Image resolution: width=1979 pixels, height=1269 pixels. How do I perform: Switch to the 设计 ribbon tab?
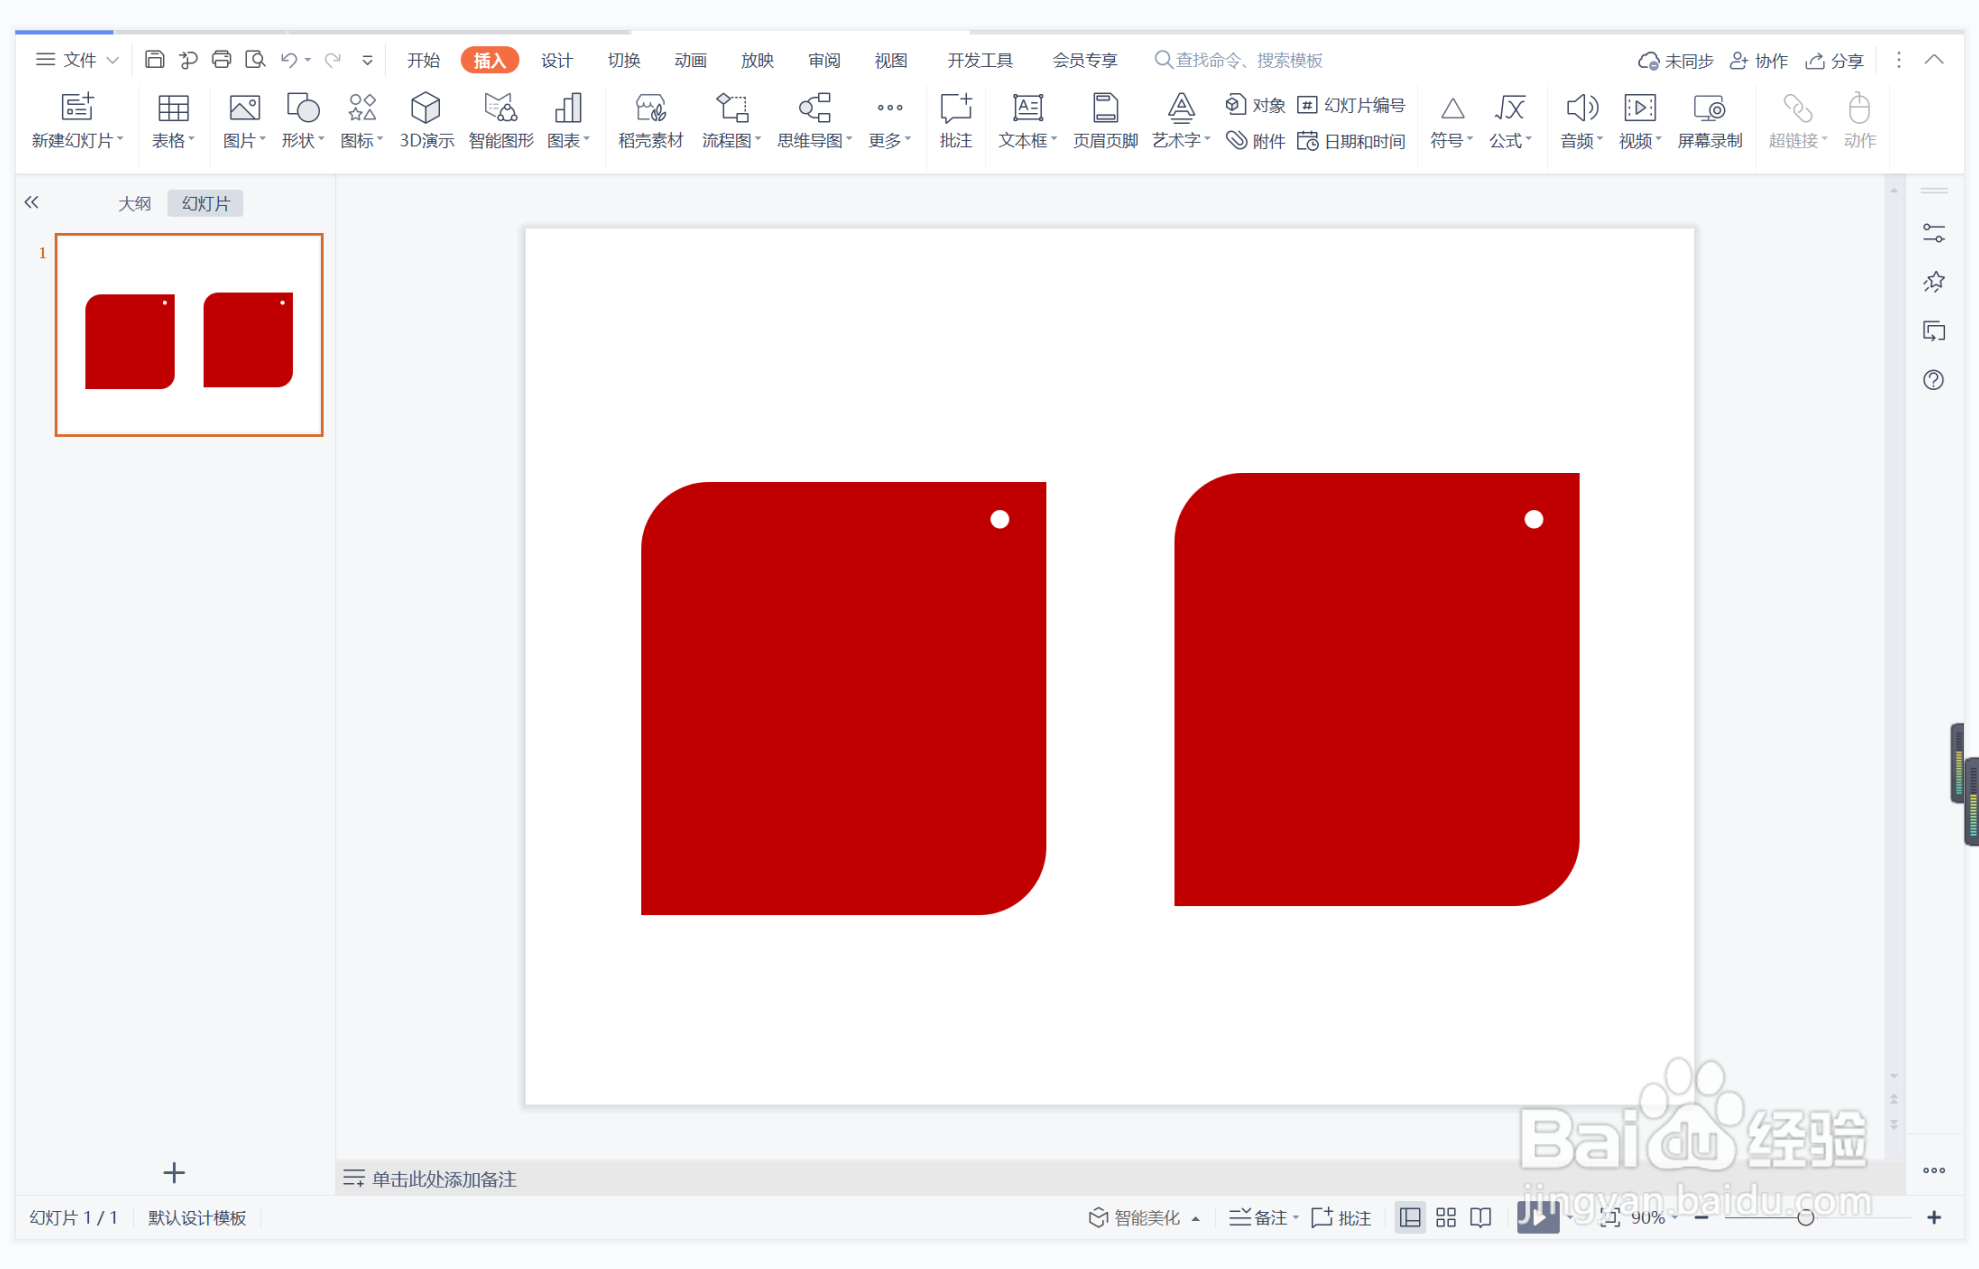pyautogui.click(x=557, y=60)
